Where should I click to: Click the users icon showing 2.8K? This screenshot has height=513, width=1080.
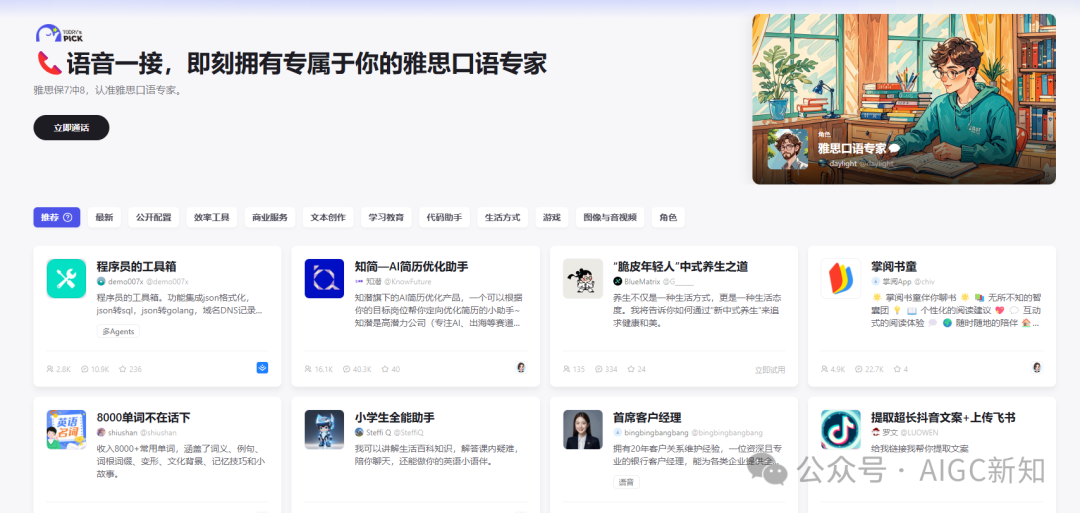coord(50,369)
